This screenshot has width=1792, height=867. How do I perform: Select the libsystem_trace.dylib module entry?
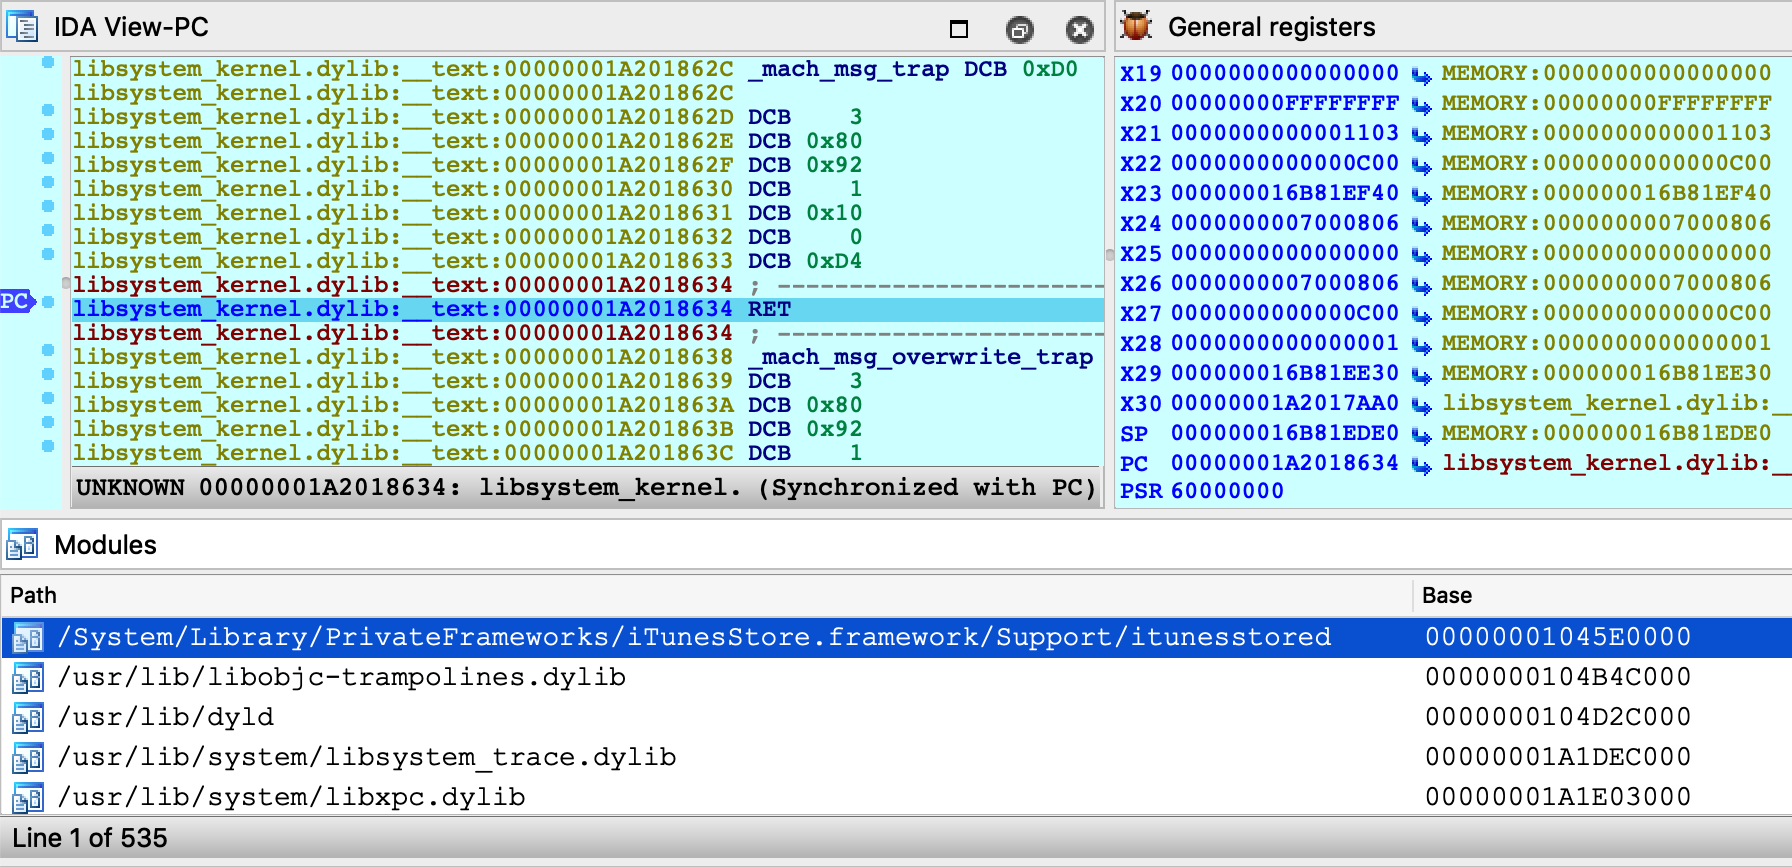(x=367, y=757)
